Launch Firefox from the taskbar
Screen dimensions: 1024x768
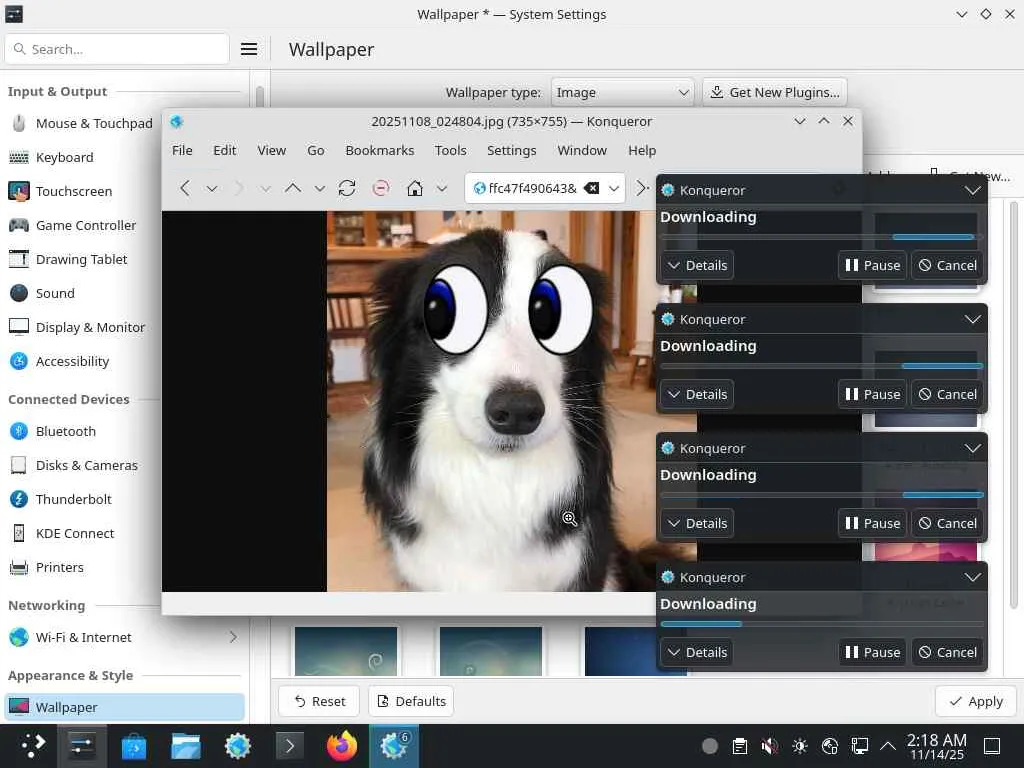pyautogui.click(x=342, y=746)
